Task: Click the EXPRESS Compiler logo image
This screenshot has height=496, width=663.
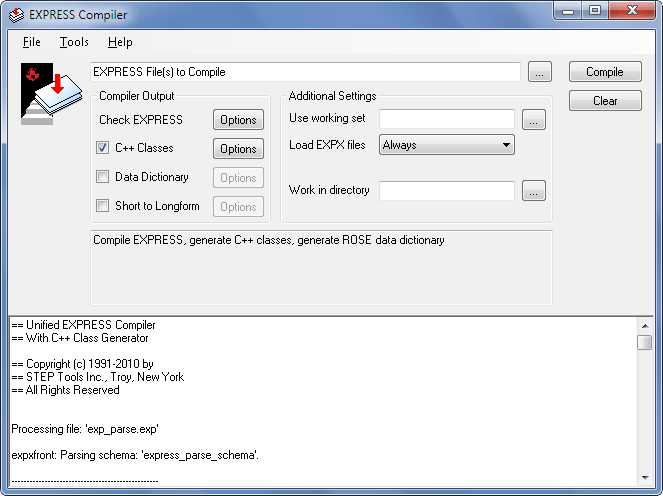Action: (51, 94)
